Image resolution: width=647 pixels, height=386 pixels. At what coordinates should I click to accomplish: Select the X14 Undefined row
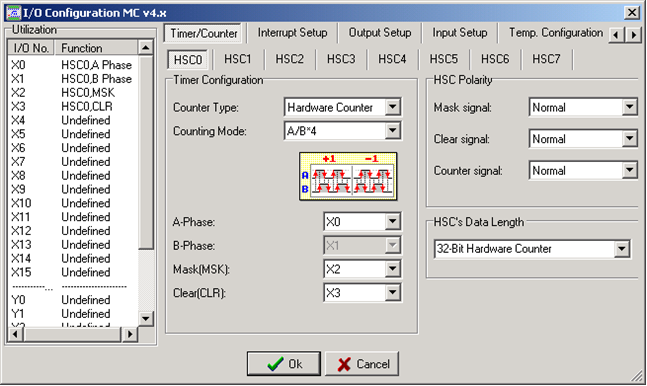pos(73,258)
